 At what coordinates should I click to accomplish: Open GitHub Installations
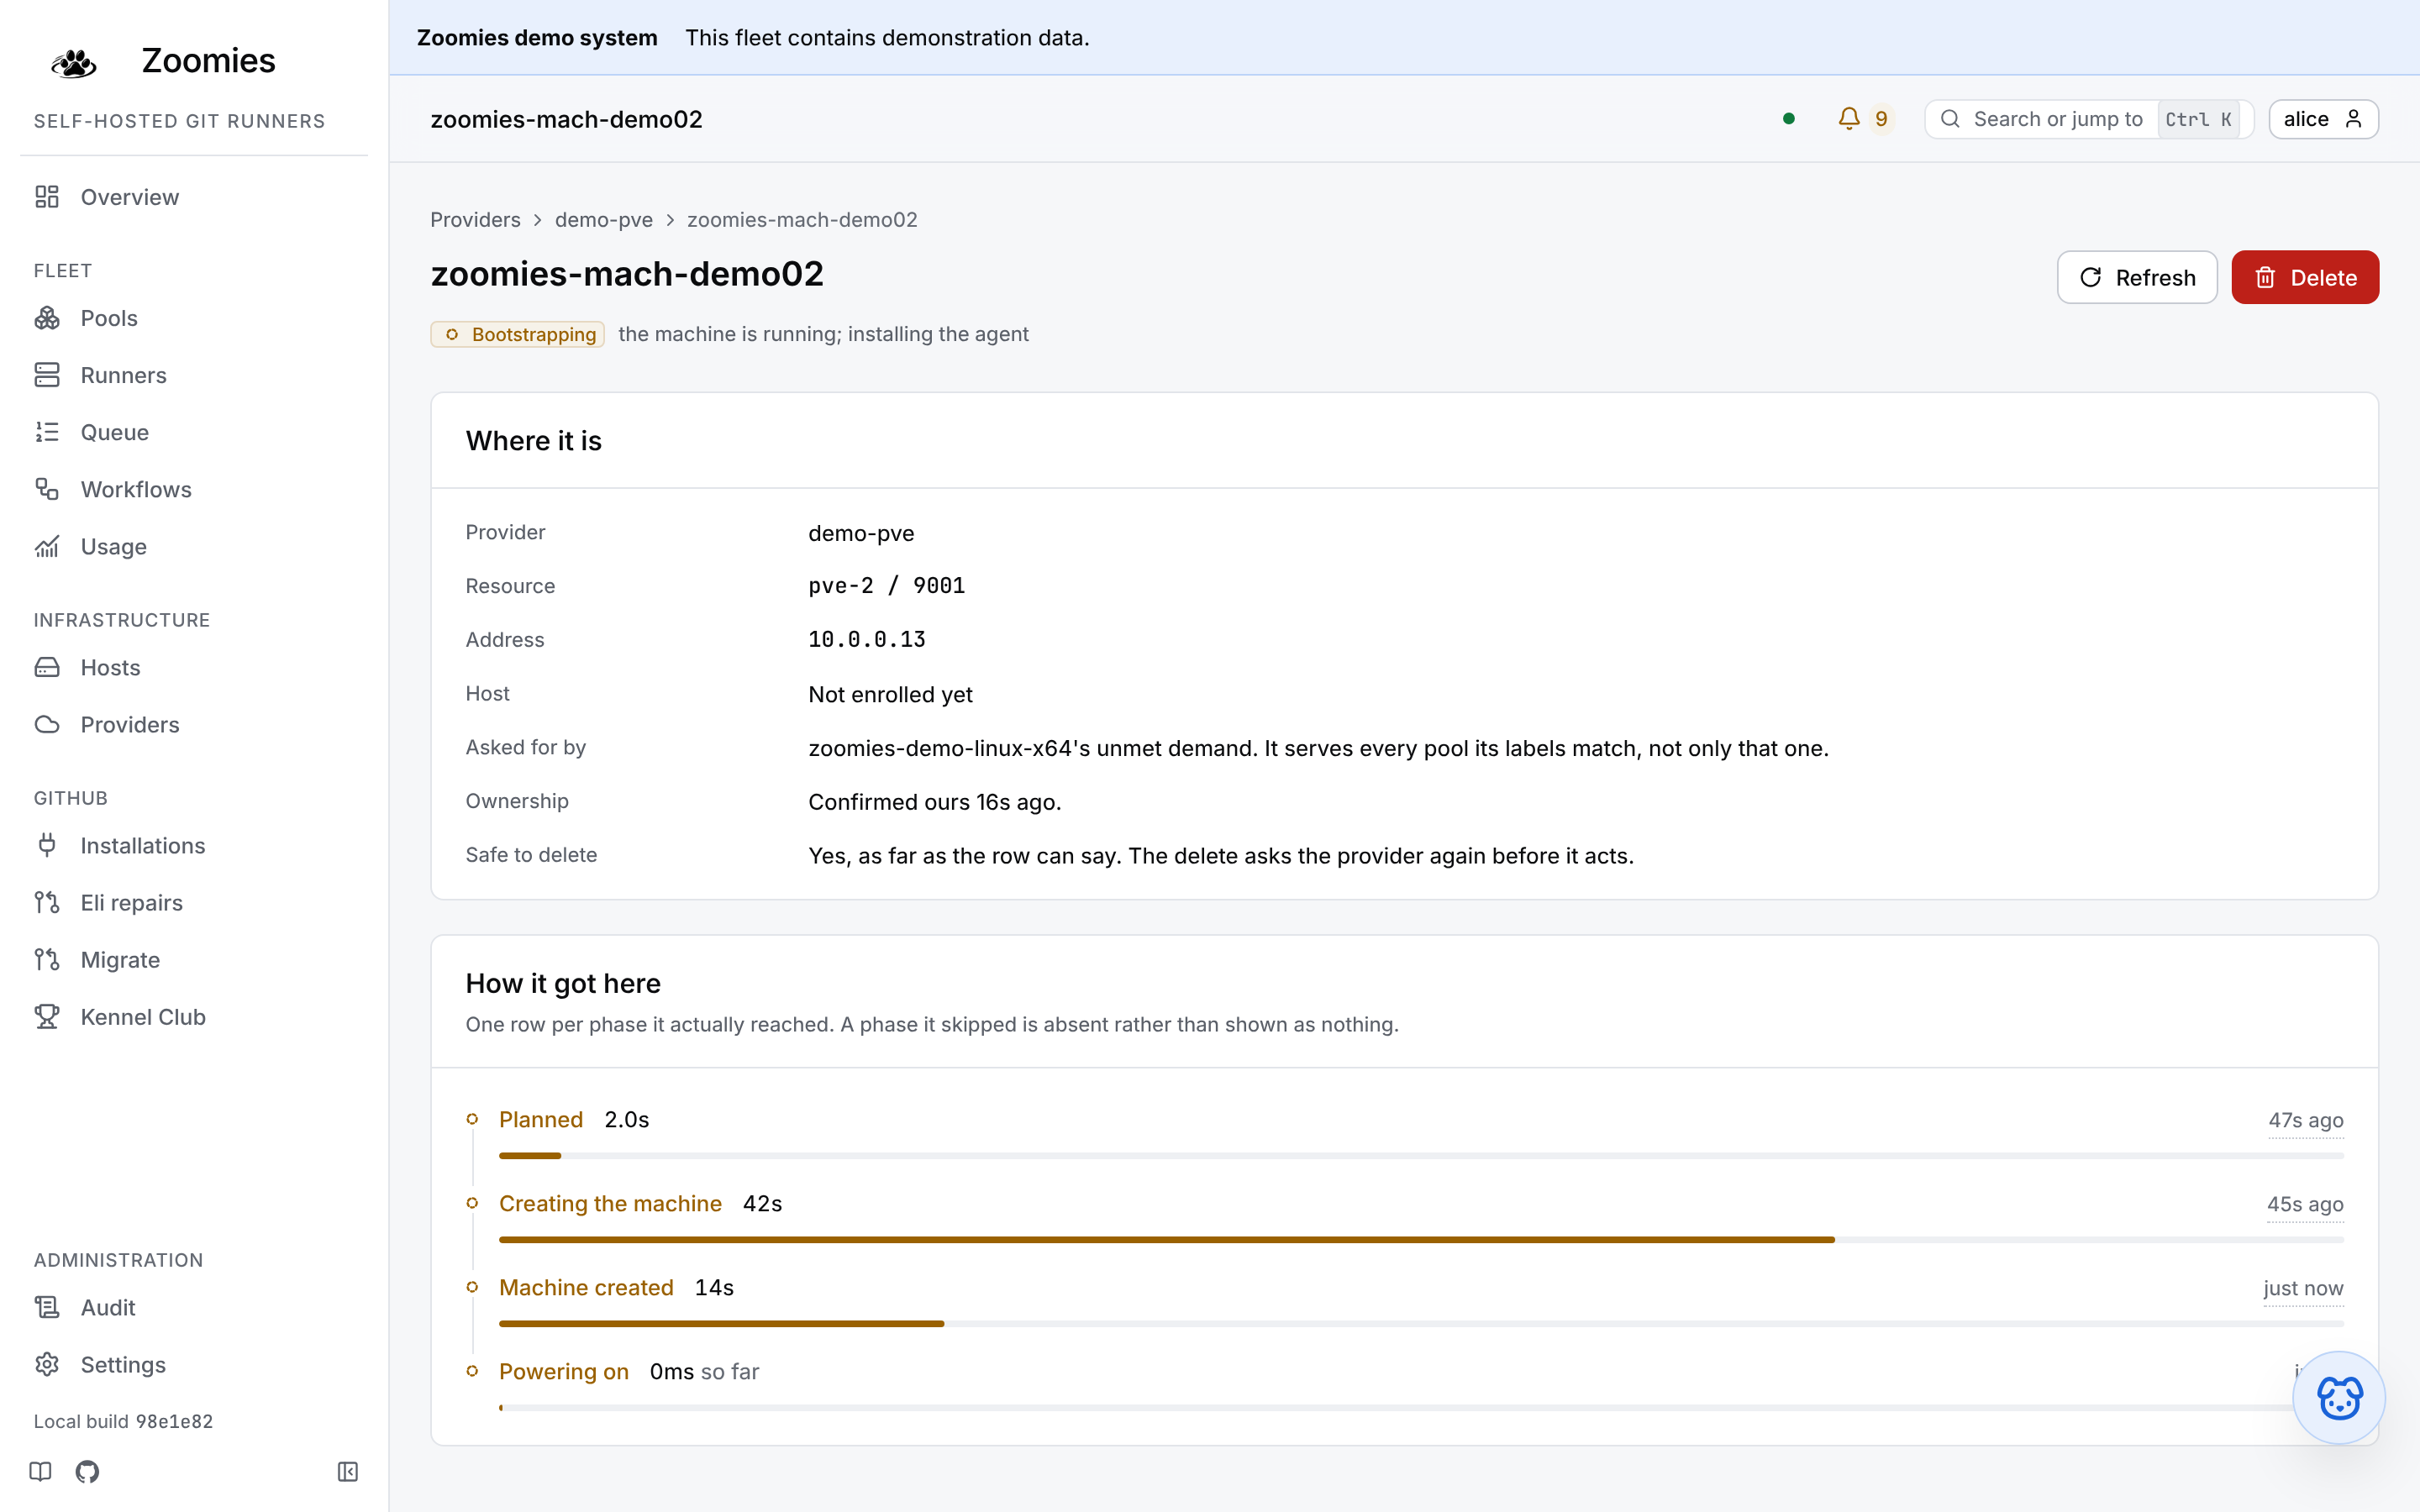[x=194, y=845]
